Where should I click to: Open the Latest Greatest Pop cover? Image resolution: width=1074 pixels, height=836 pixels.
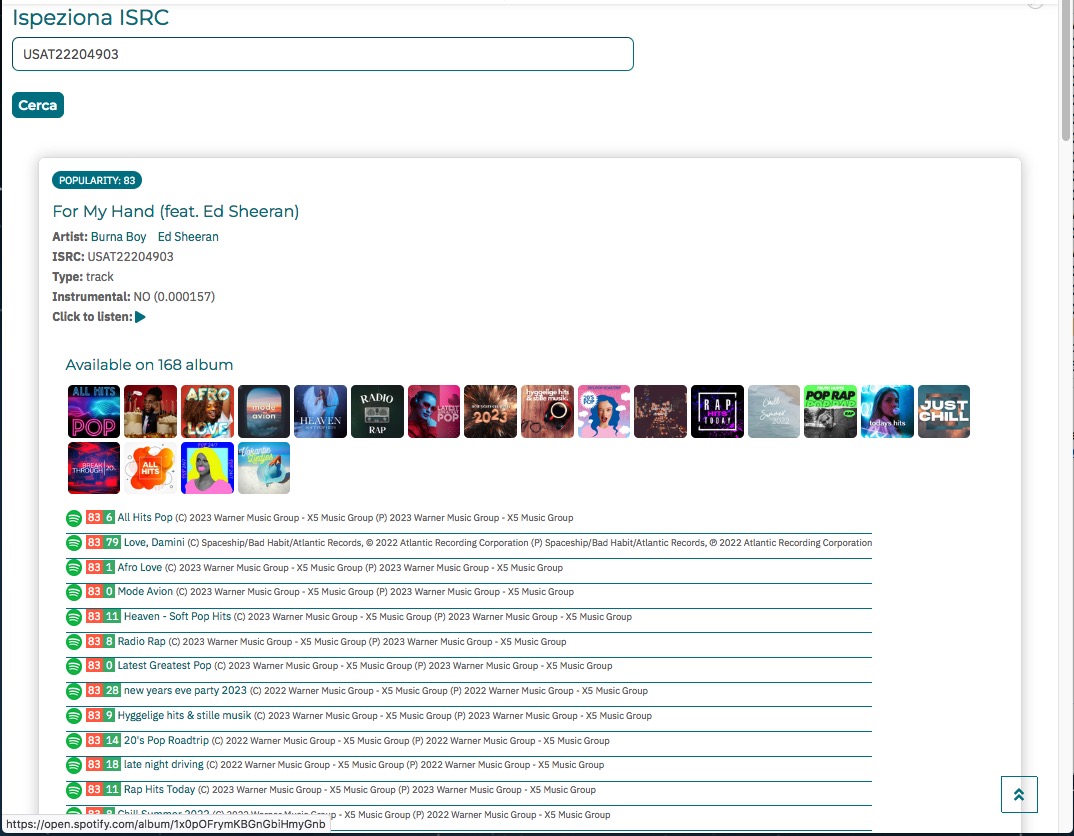click(x=434, y=411)
